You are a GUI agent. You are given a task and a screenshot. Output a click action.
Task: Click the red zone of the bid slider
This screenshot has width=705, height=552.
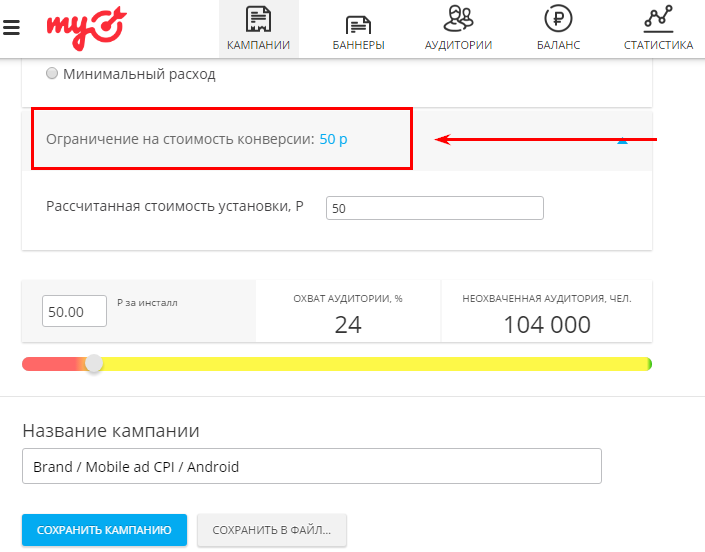coord(52,364)
